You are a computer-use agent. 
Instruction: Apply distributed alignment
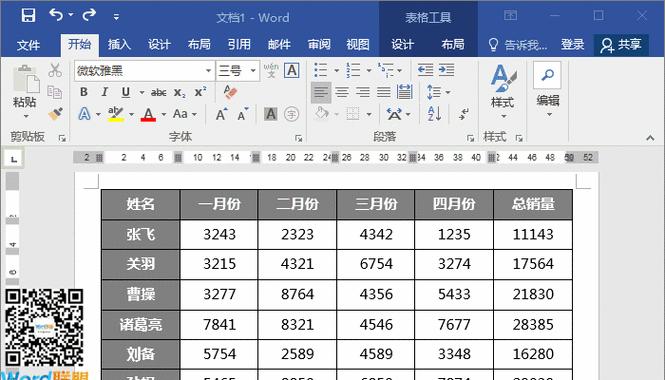(405, 92)
